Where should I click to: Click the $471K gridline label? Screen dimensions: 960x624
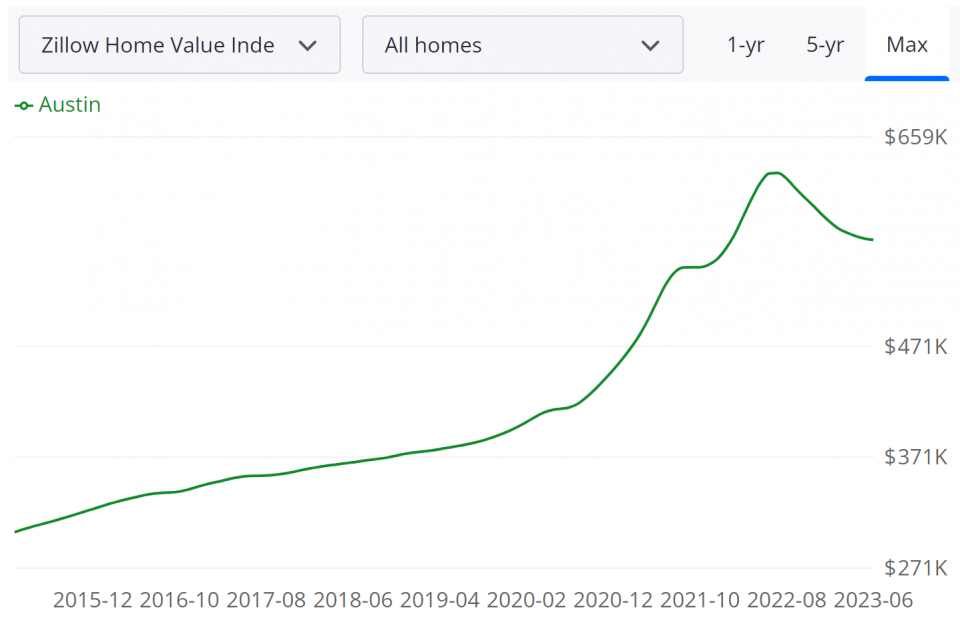tap(916, 347)
